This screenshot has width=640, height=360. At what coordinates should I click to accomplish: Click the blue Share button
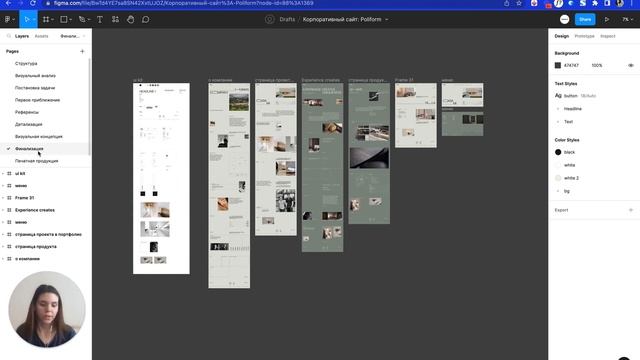[585, 19]
